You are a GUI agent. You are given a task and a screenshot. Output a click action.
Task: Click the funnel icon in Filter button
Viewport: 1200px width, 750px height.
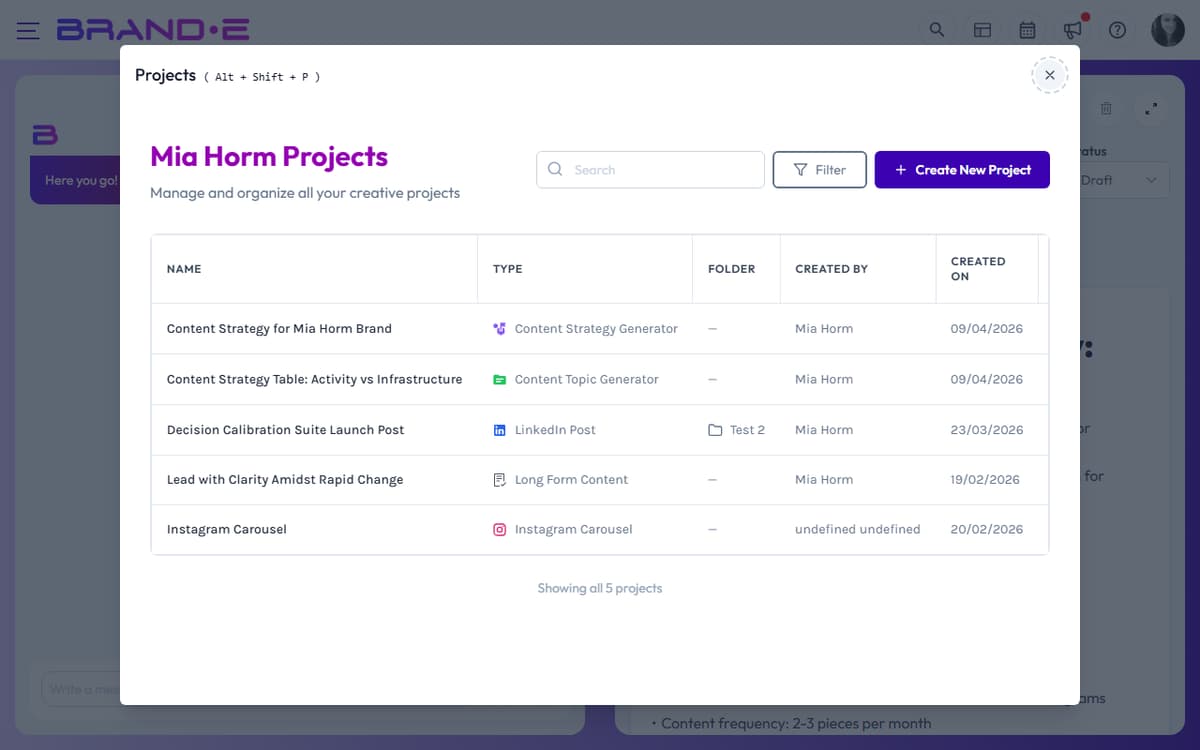coord(801,170)
